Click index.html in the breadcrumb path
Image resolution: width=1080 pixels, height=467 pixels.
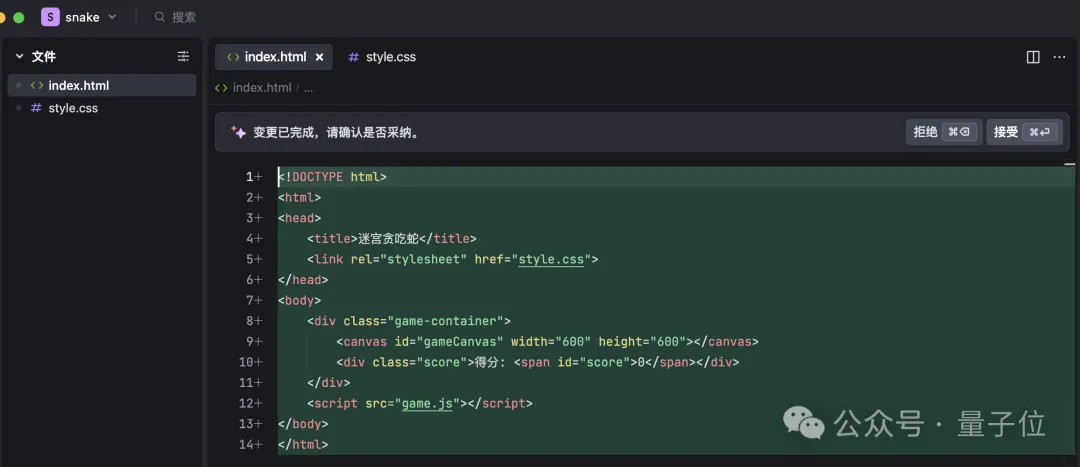[261, 87]
